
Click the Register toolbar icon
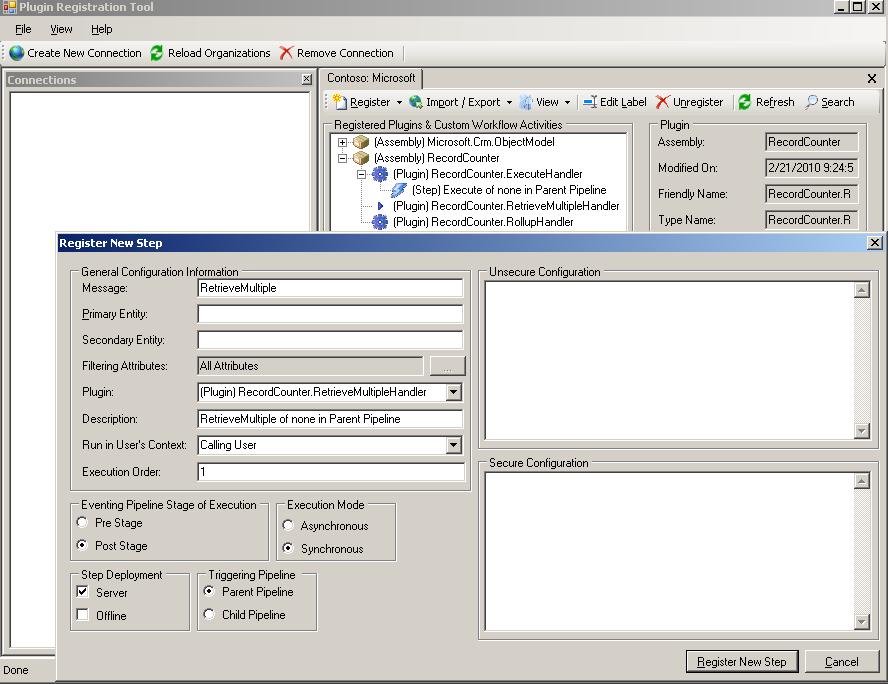340,102
